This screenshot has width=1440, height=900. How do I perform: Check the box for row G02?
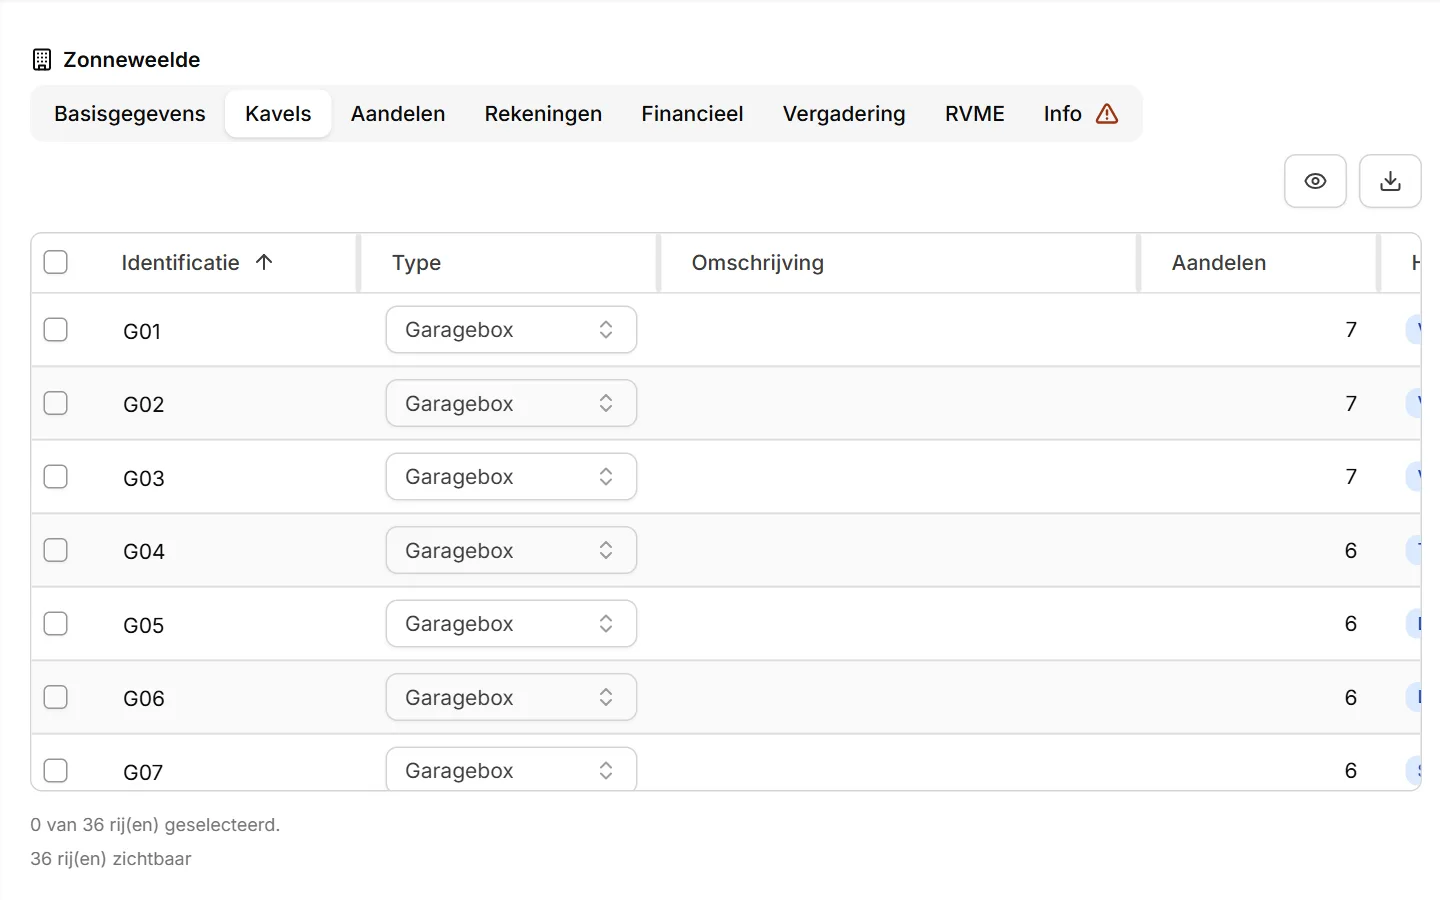(x=56, y=403)
